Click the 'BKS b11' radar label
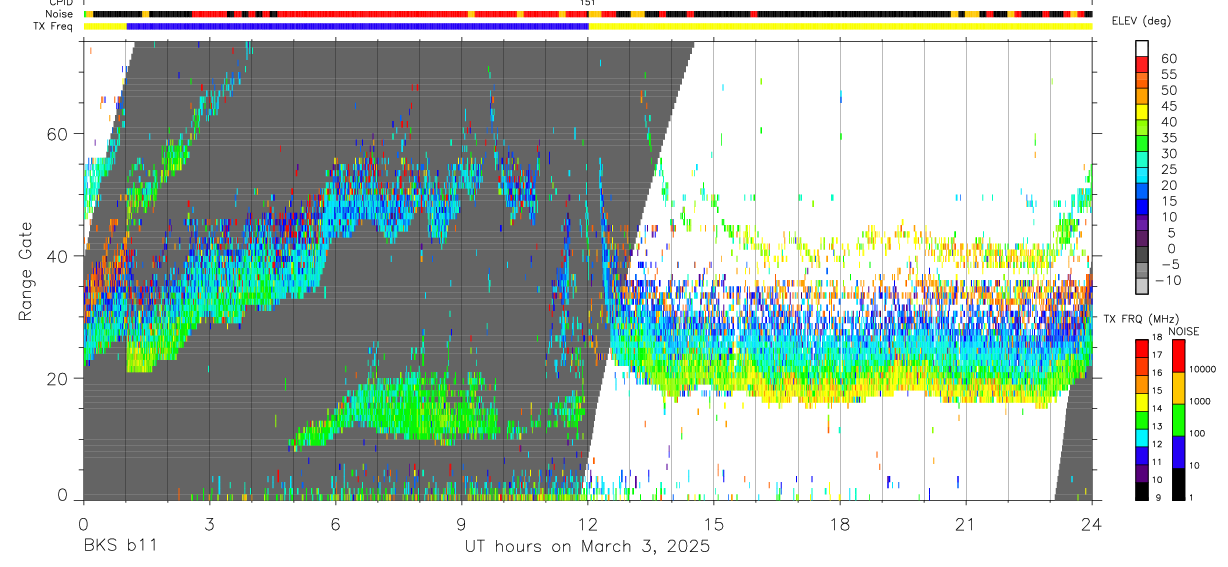 click(119, 546)
